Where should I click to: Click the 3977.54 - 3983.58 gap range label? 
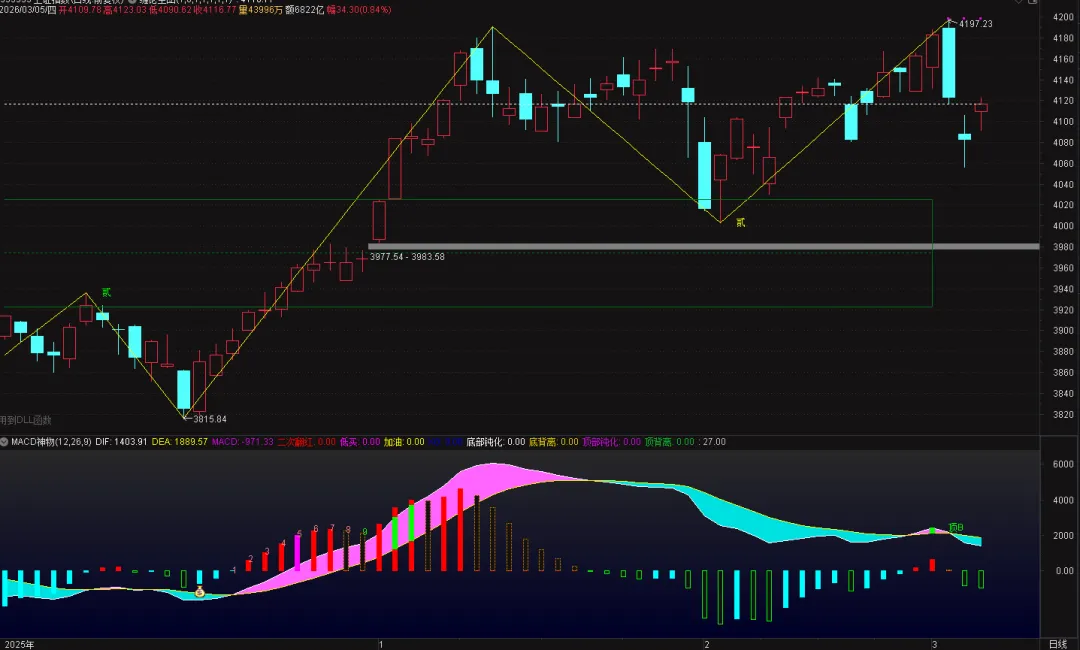click(x=407, y=256)
